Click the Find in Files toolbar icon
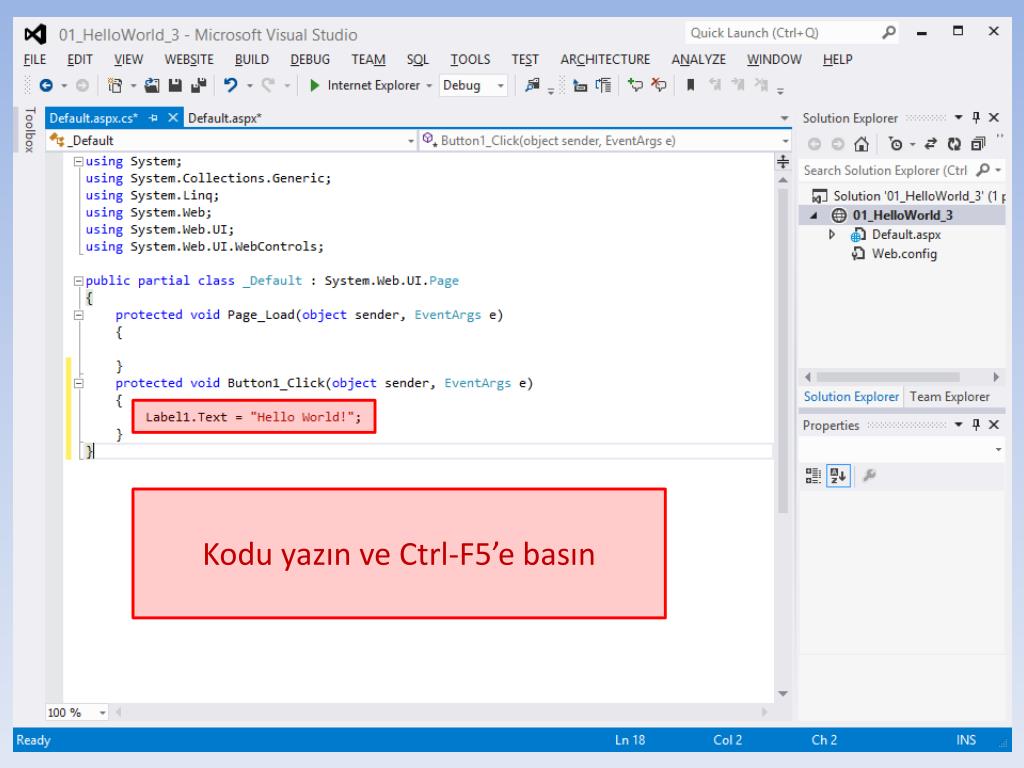1024x768 pixels. pyautogui.click(x=533, y=86)
